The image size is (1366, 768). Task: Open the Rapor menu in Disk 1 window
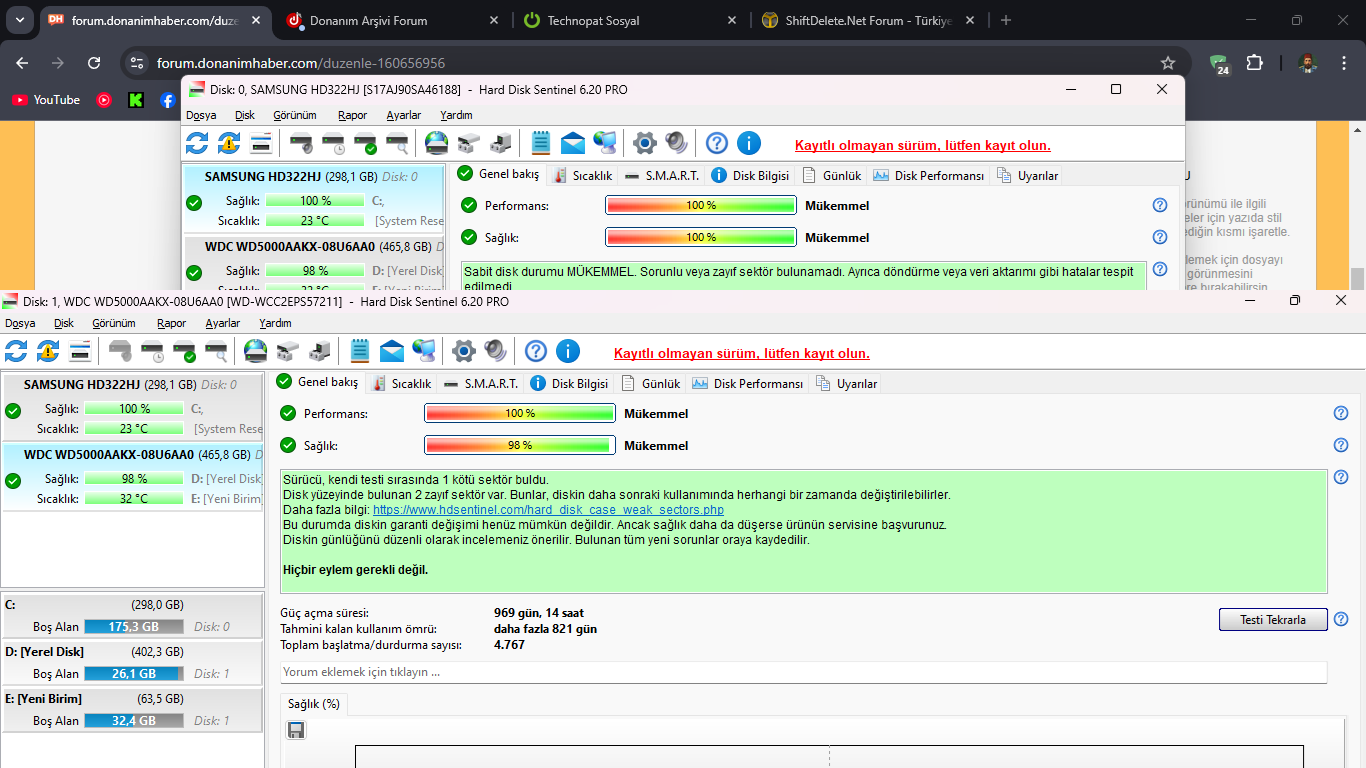point(172,323)
